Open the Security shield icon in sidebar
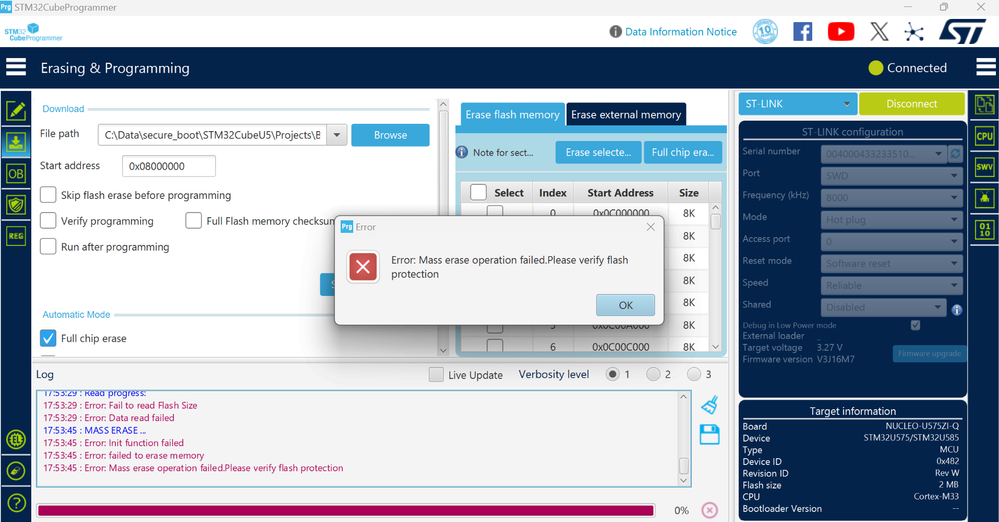The width and height of the screenshot is (999, 522). click(x=16, y=205)
